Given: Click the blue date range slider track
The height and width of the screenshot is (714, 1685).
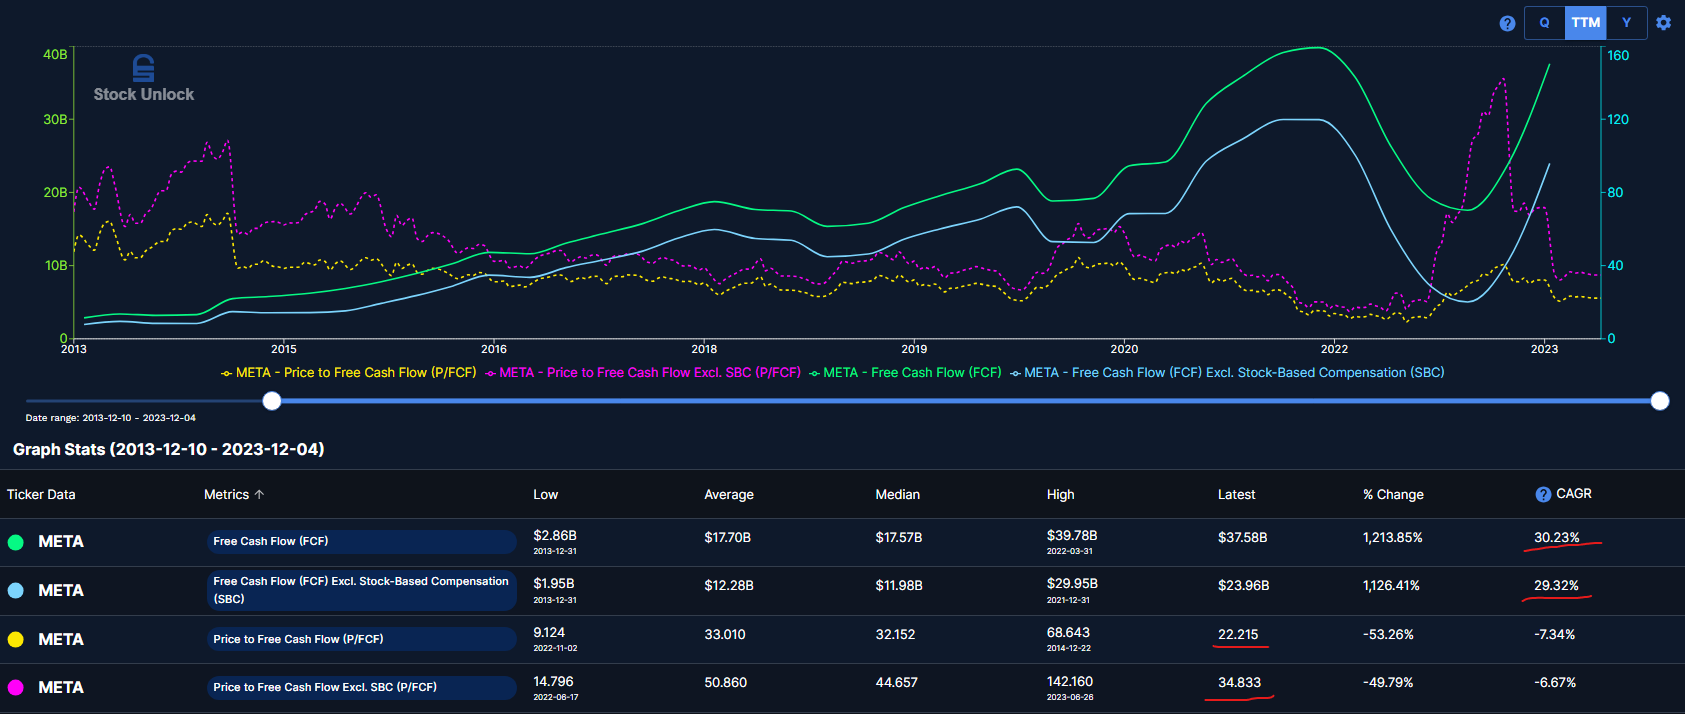Looking at the screenshot, I should [966, 401].
